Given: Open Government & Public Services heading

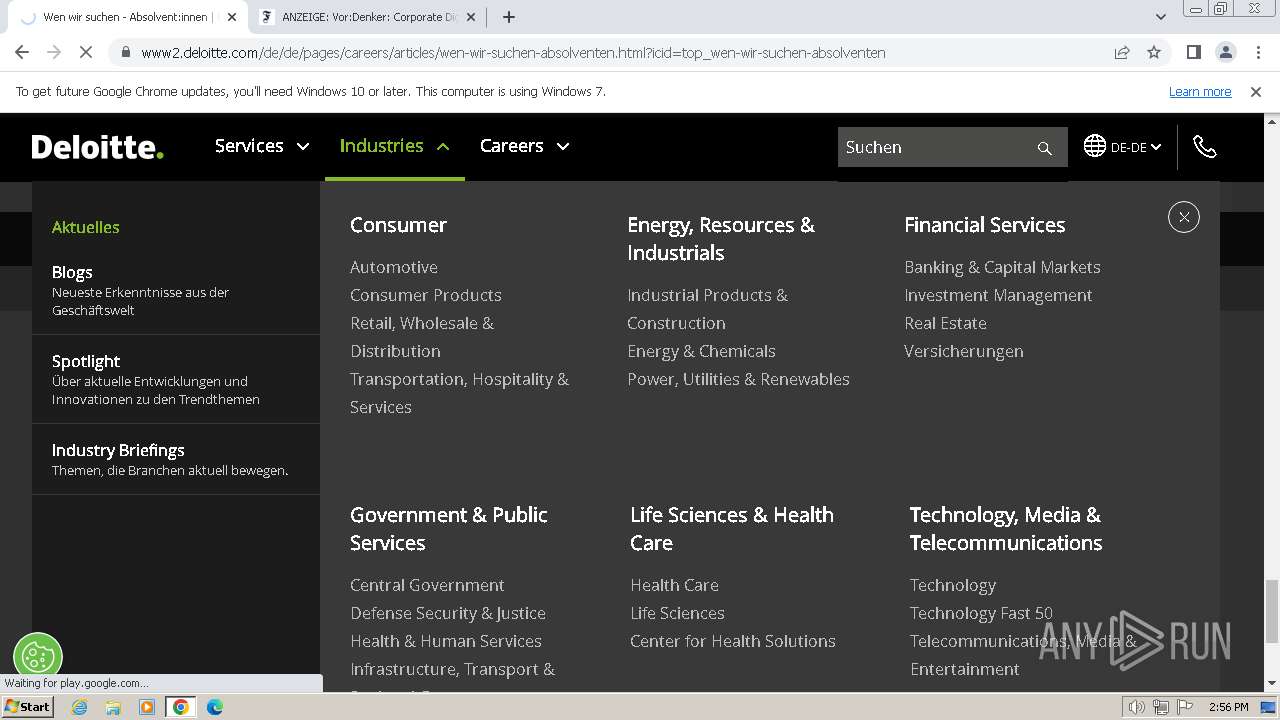Looking at the screenshot, I should pyautogui.click(x=449, y=529).
